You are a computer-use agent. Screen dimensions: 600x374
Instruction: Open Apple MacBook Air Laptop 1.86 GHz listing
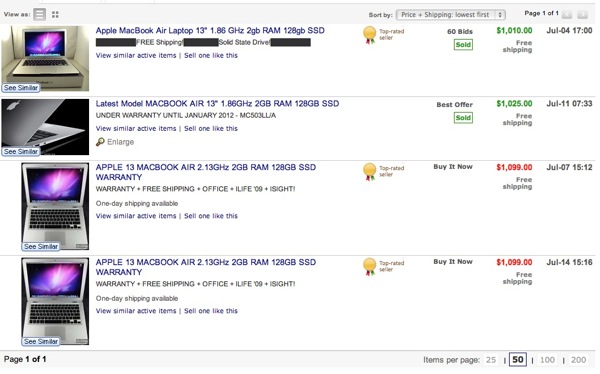click(210, 31)
